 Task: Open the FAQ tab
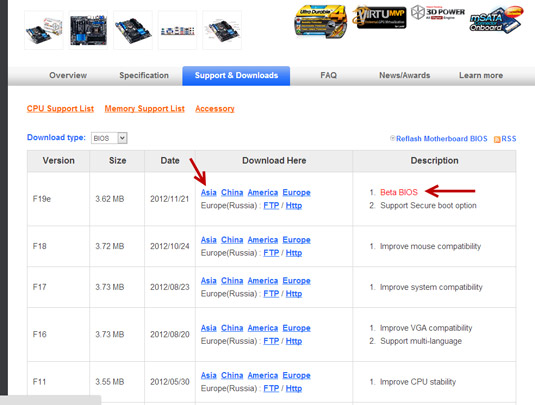coord(328,75)
